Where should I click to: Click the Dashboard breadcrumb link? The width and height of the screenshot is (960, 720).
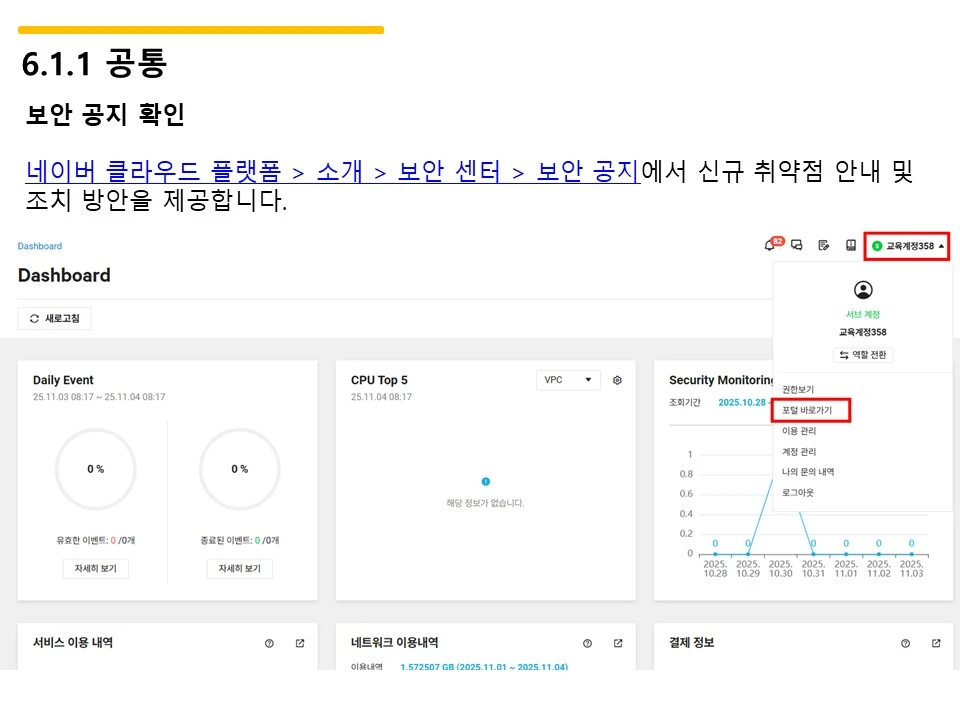[x=40, y=245]
